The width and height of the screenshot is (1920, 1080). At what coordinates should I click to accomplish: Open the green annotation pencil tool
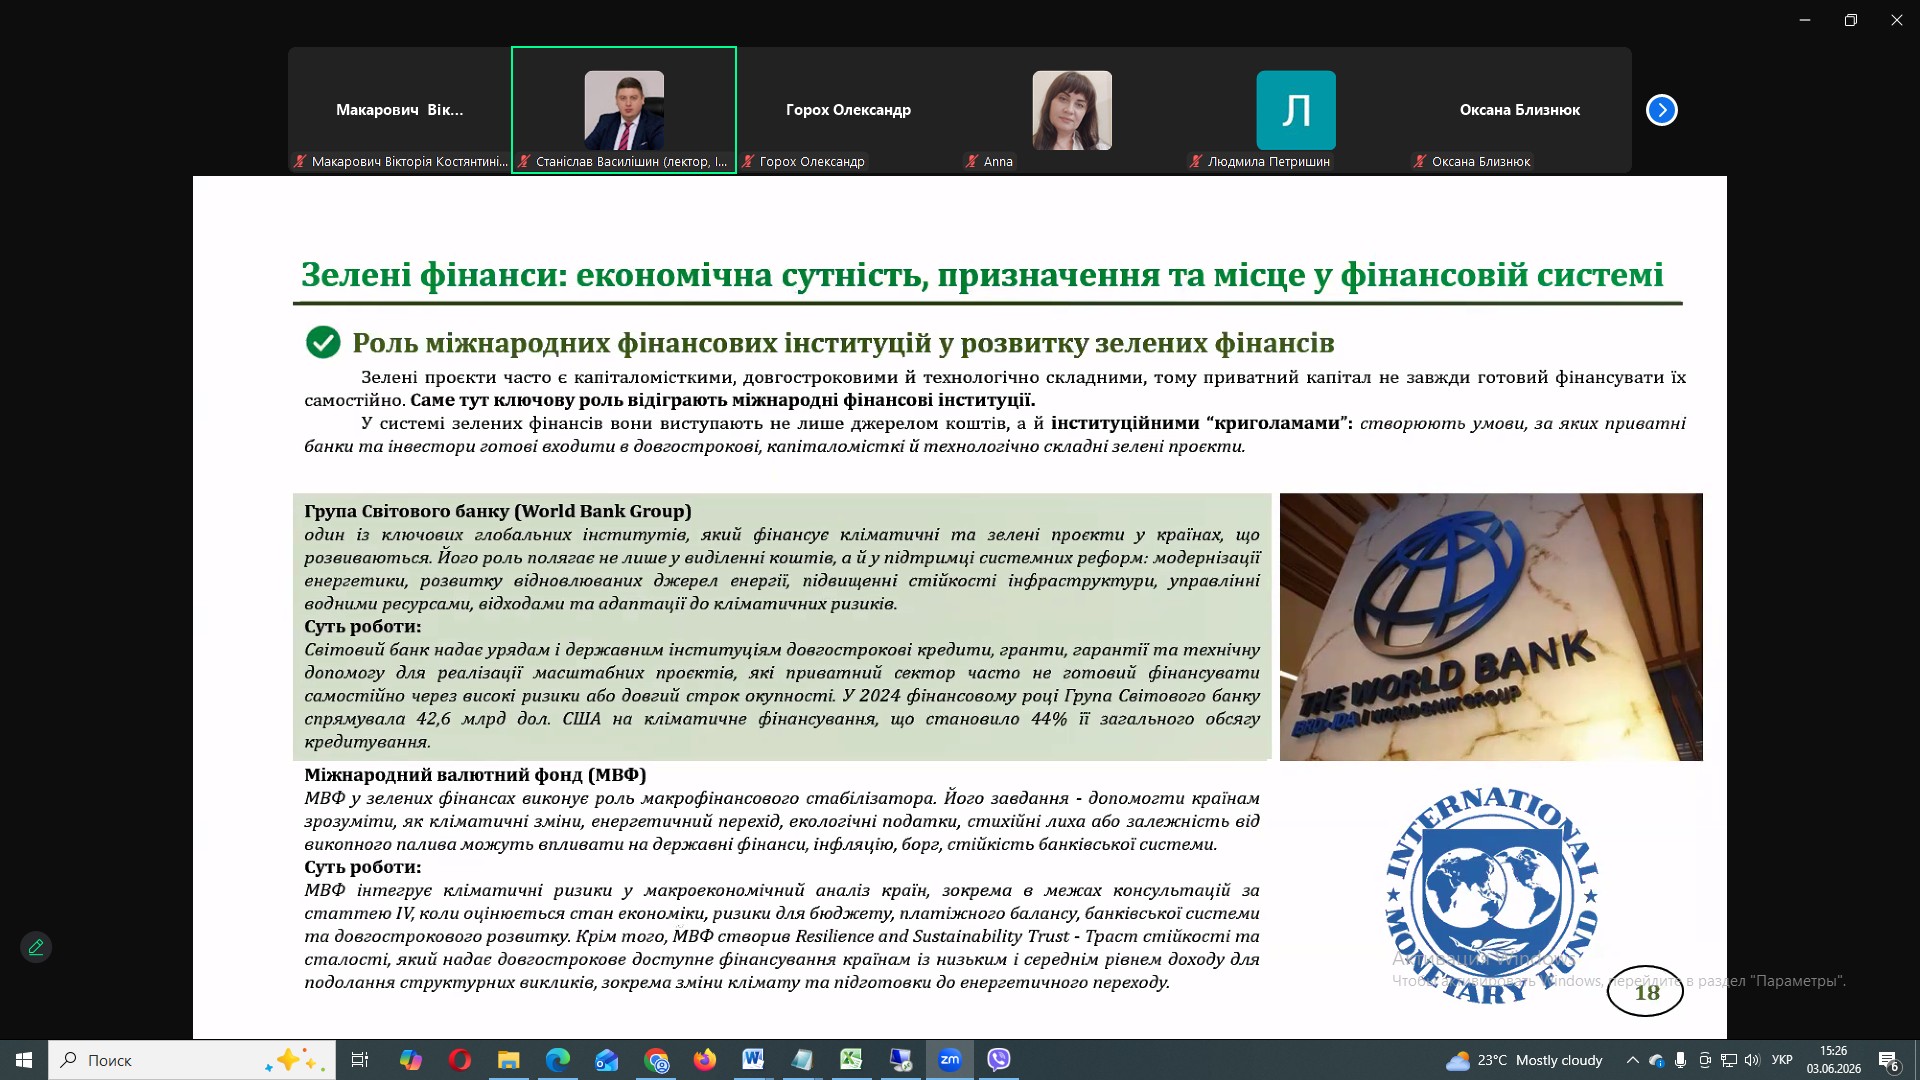pos(36,947)
